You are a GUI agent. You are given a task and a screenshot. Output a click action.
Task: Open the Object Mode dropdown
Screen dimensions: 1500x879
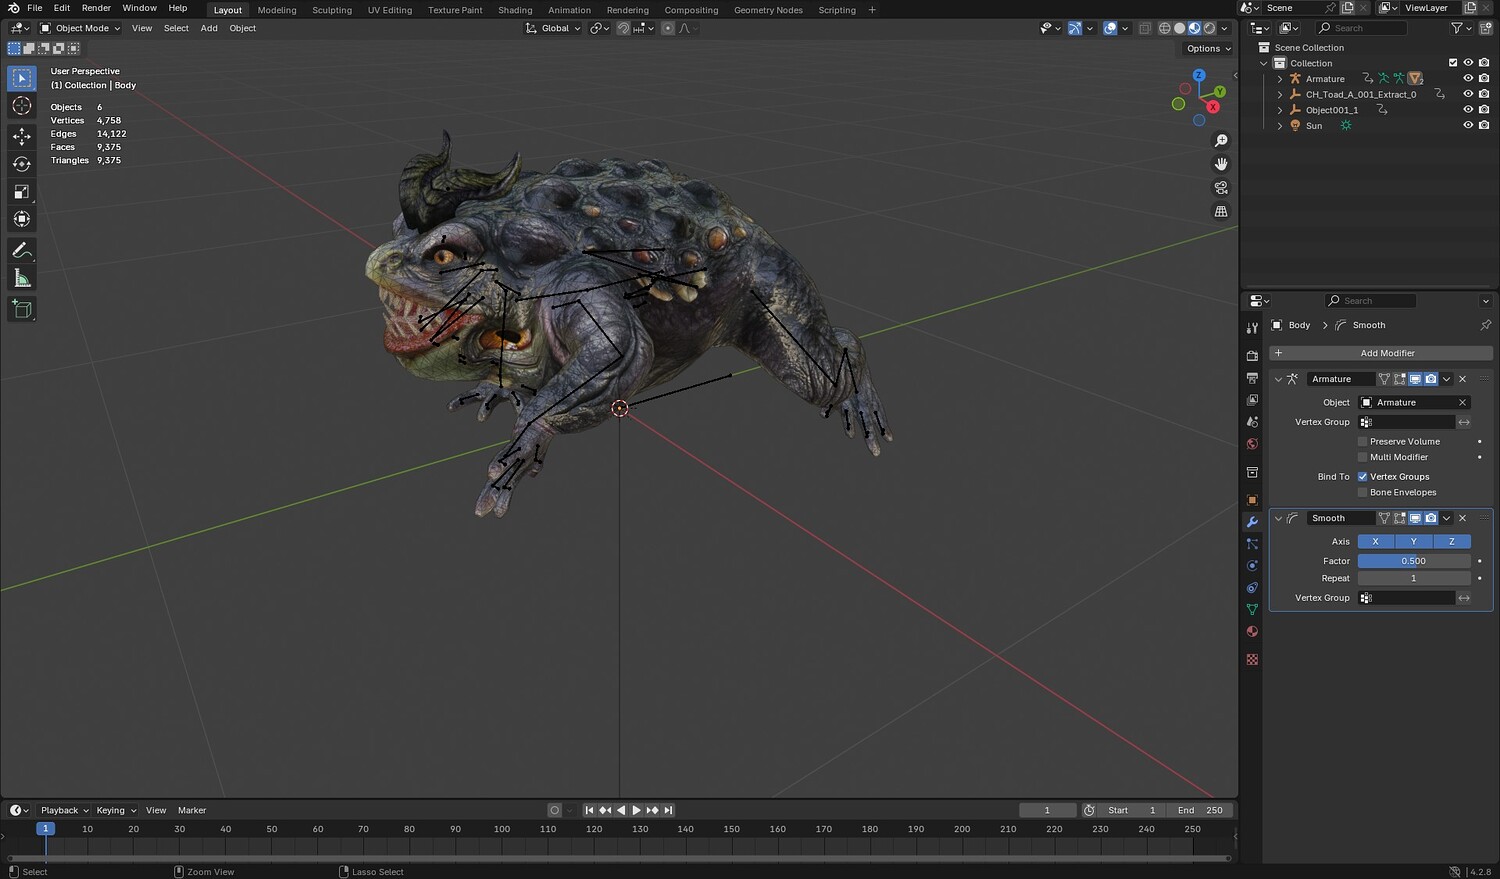(x=80, y=28)
